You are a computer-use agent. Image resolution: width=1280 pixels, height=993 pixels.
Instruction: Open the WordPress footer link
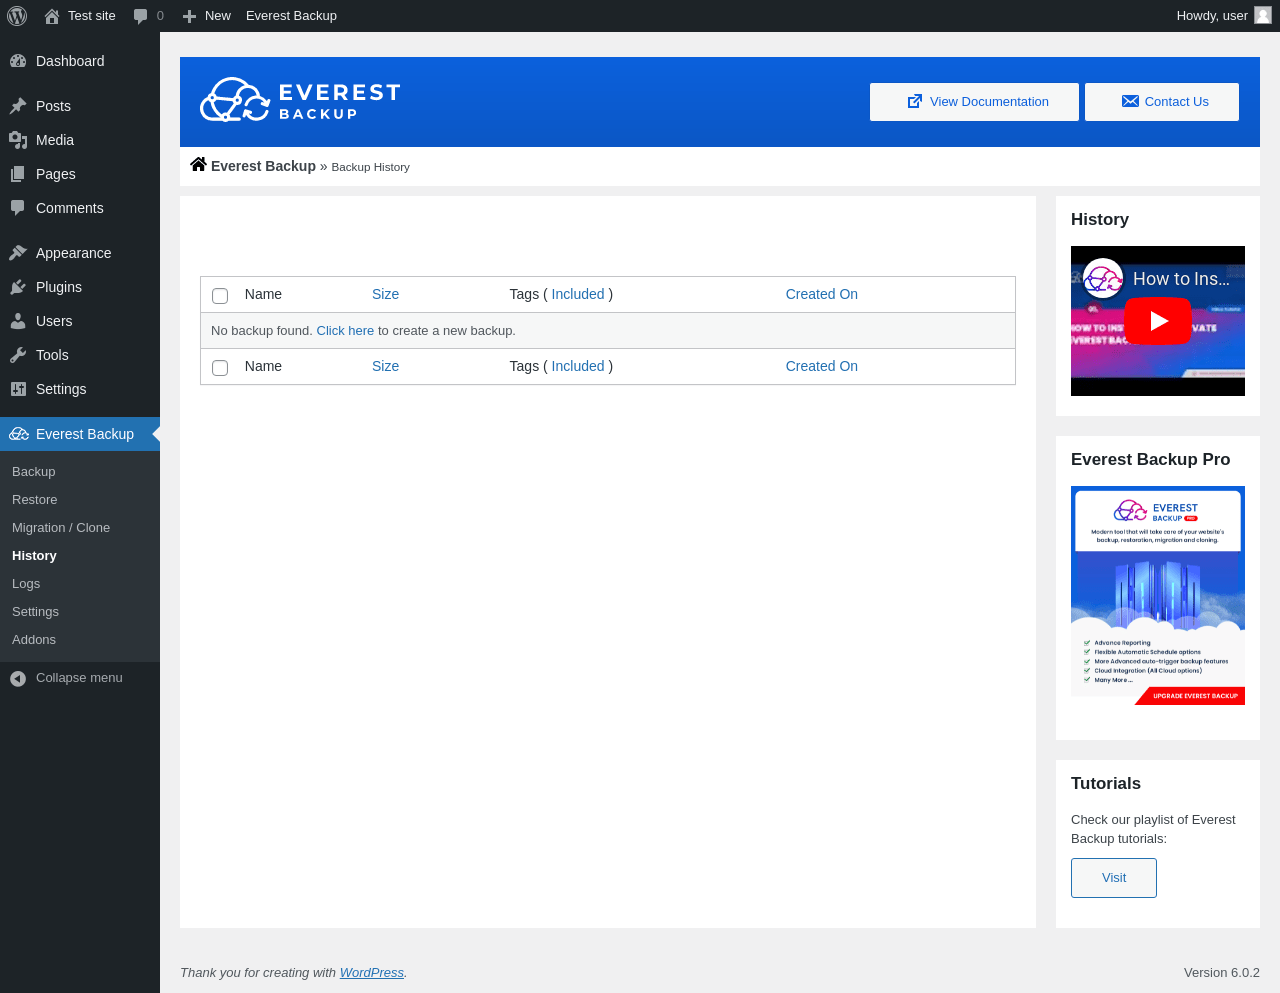coord(371,973)
